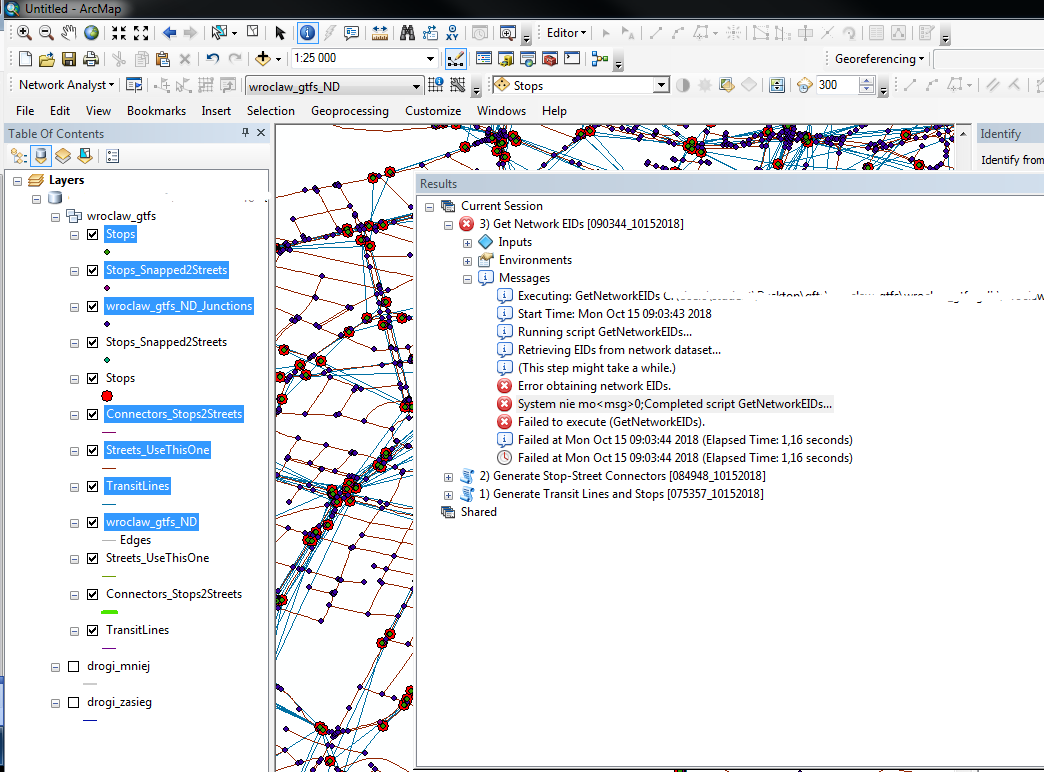Open the Selection menu
Viewport: 1044px width, 772px height.
point(270,111)
